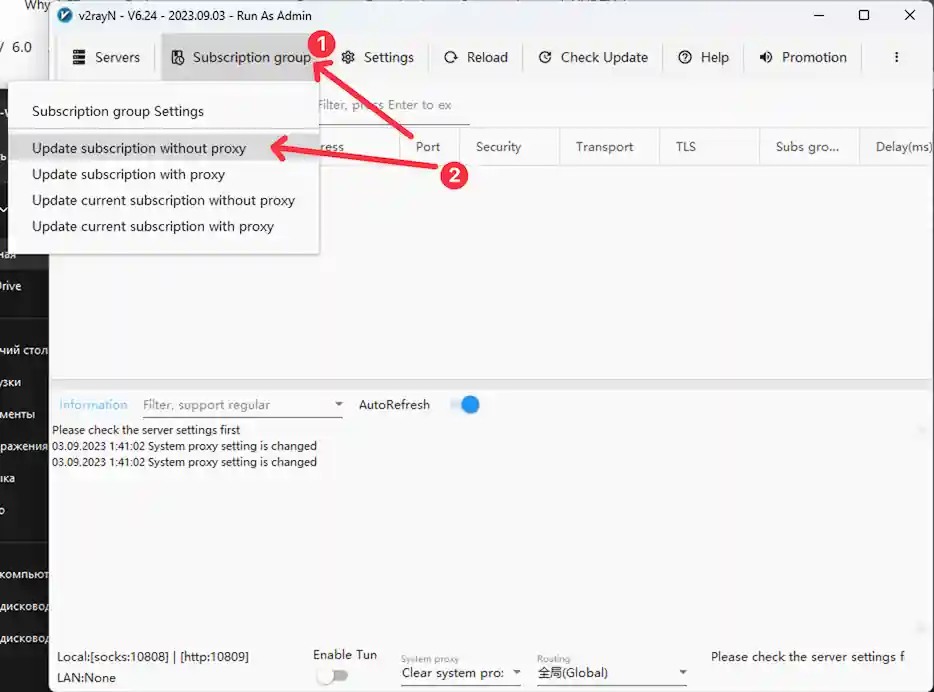
Task: Enable the Tun mode switch
Action: tap(332, 676)
